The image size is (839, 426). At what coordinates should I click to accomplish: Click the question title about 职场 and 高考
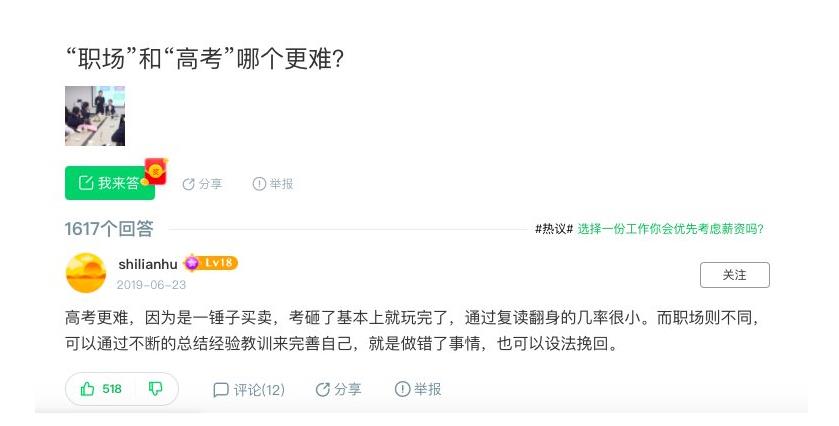point(205,58)
